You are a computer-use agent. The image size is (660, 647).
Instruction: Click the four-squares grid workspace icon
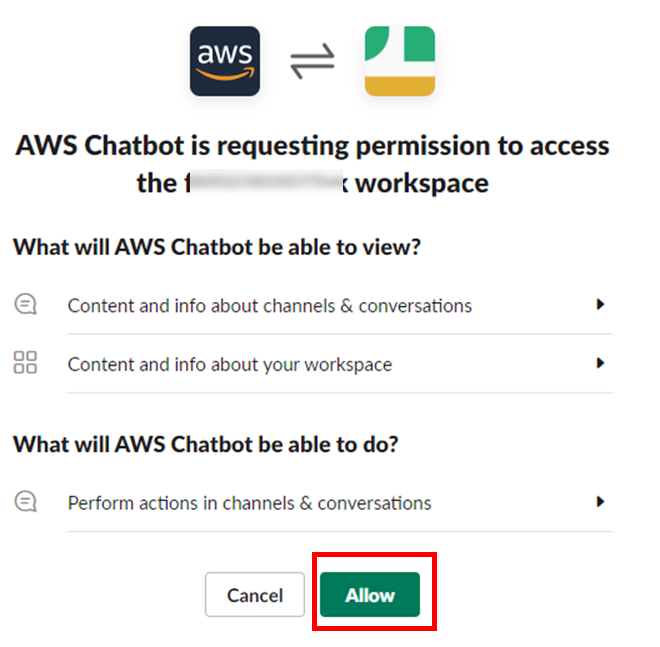point(25,362)
